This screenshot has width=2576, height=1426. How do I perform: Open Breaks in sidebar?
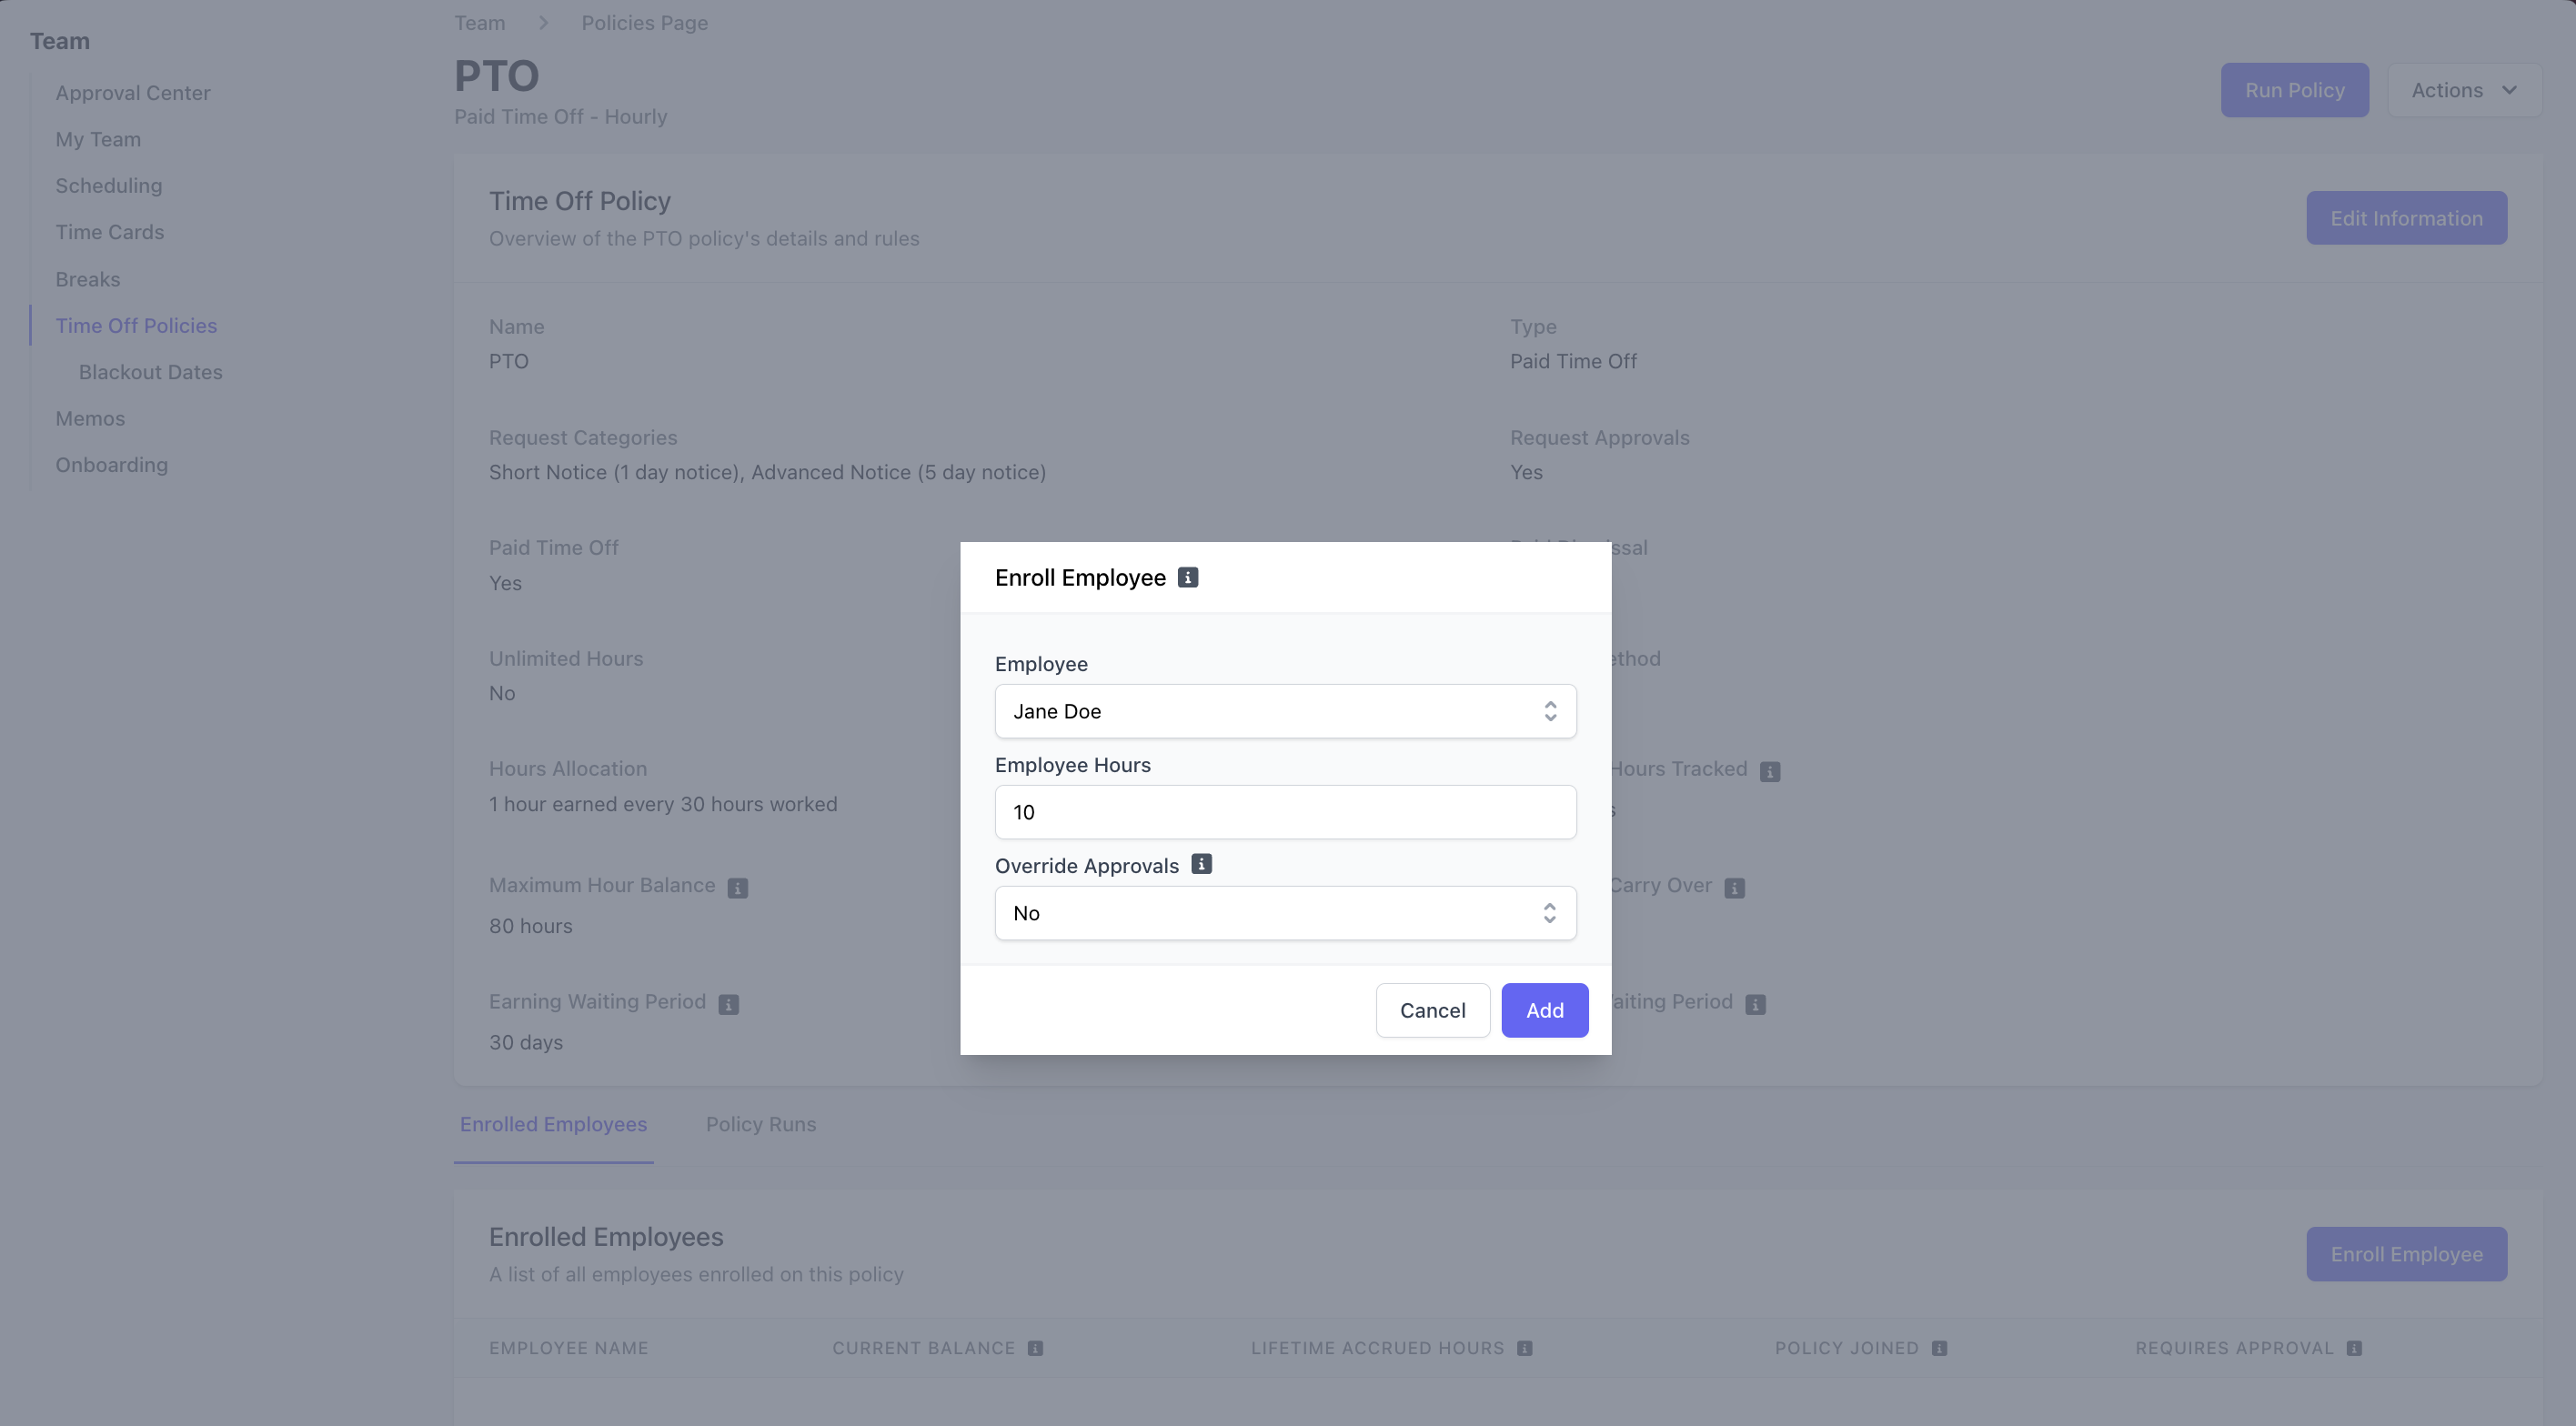pyautogui.click(x=88, y=279)
